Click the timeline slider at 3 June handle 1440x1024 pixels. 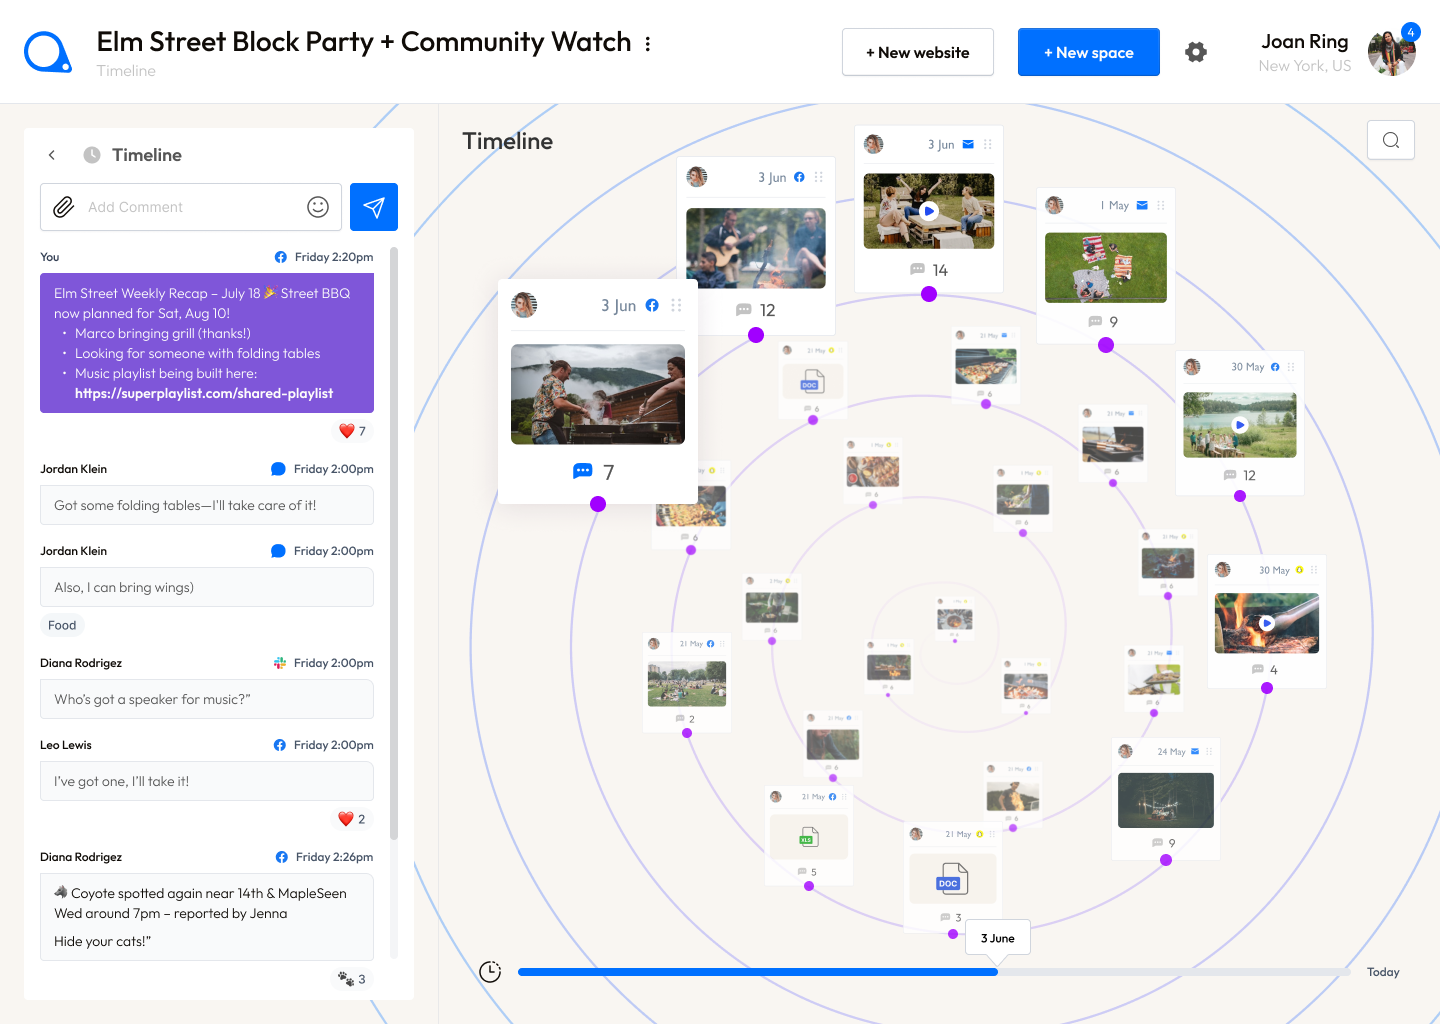(x=997, y=971)
